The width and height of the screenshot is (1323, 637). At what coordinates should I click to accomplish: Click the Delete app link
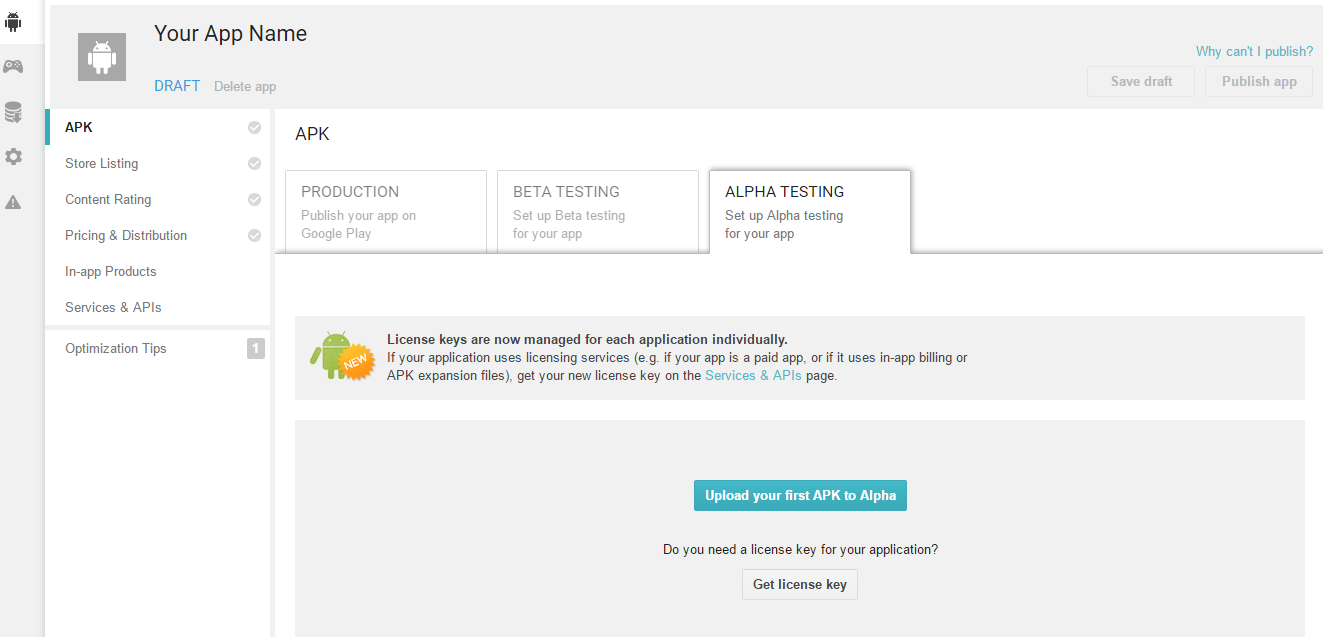(x=245, y=87)
